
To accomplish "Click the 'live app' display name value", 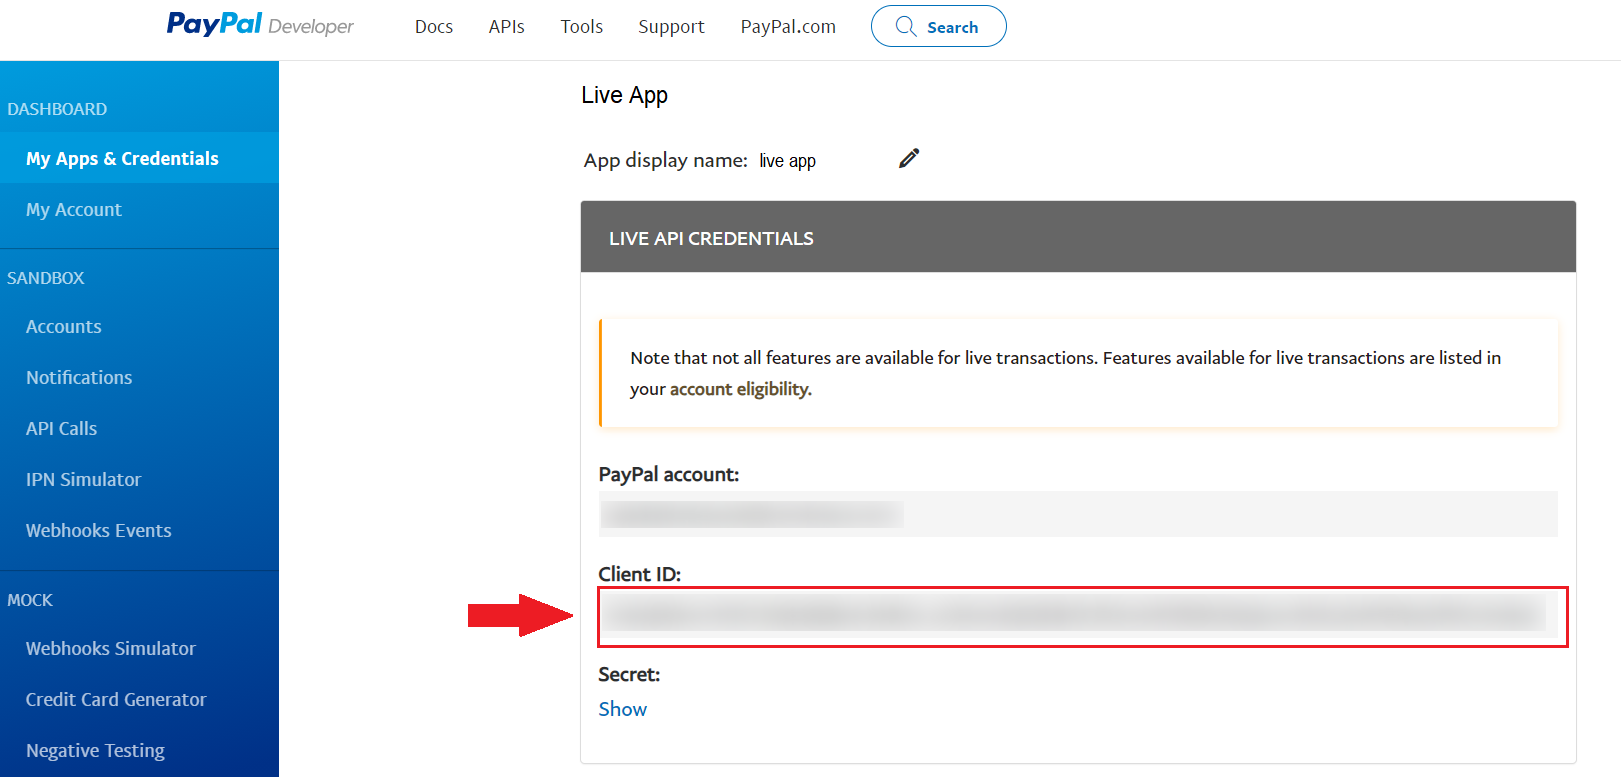I will pyautogui.click(x=787, y=161).
